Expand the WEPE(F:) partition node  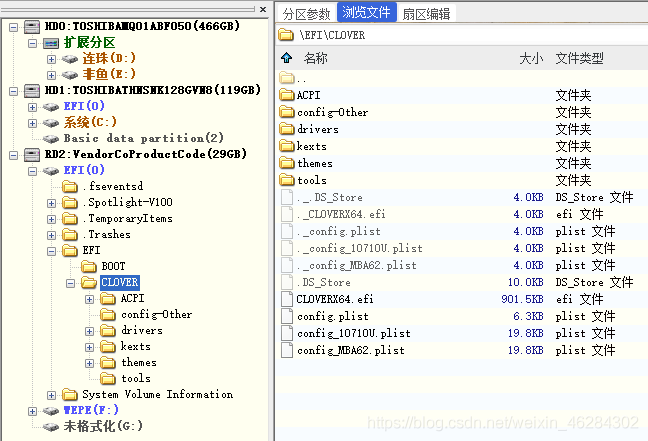click(33, 411)
